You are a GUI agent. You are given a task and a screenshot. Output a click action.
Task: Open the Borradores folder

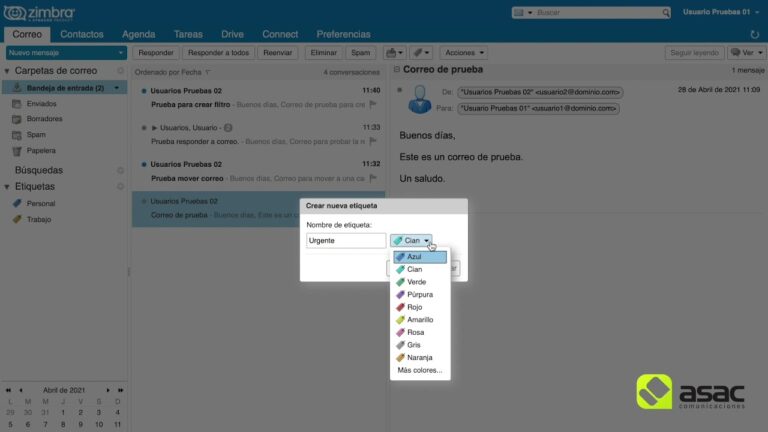[x=44, y=119]
